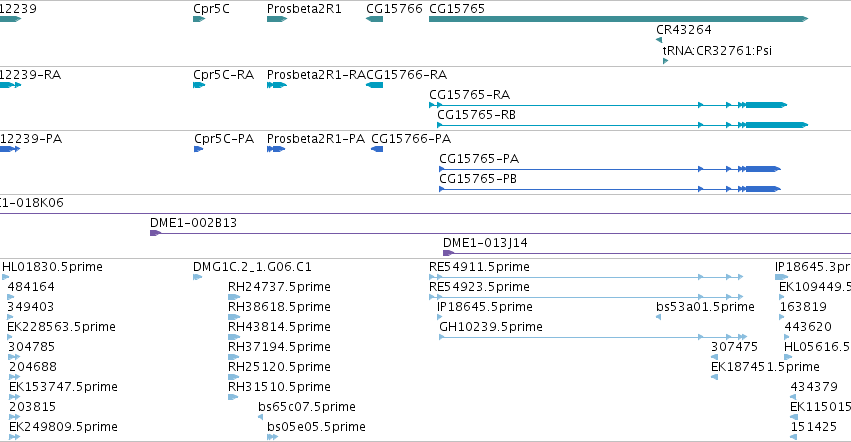Click the RE54911.5prime EST label
This screenshot has width=851, height=442.
[x=479, y=267]
